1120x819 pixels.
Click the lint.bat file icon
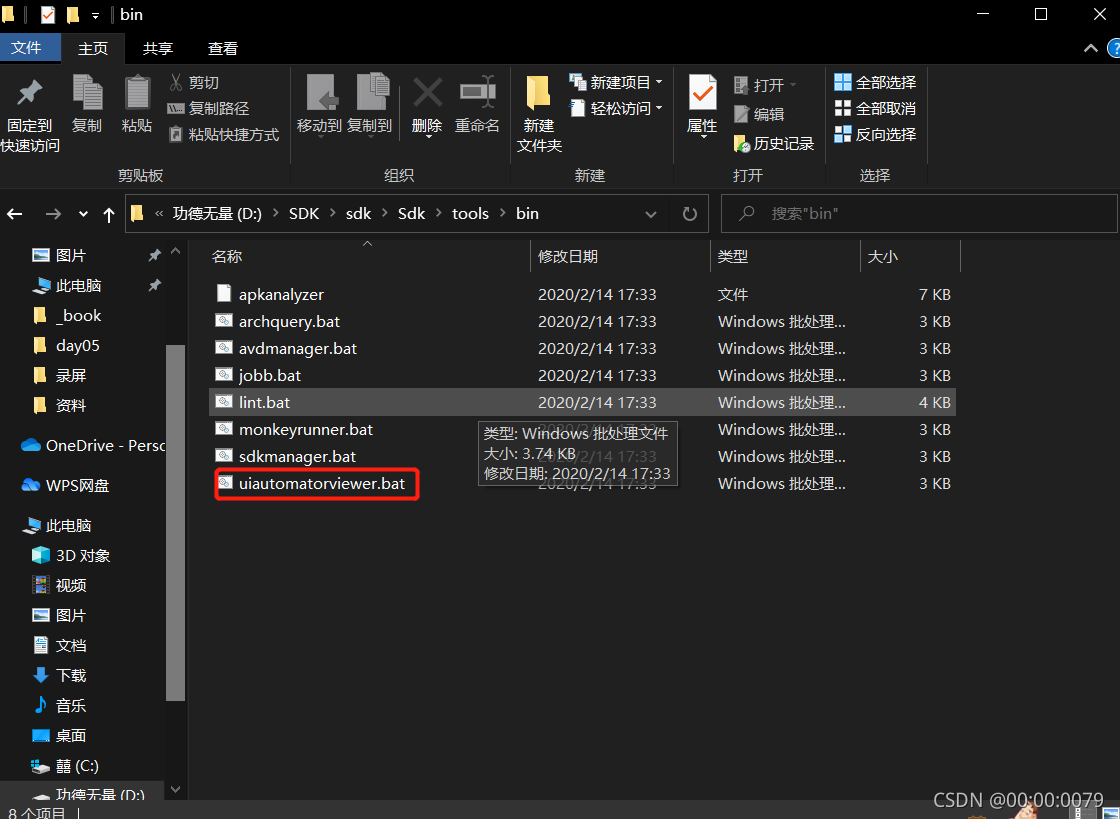pos(224,401)
